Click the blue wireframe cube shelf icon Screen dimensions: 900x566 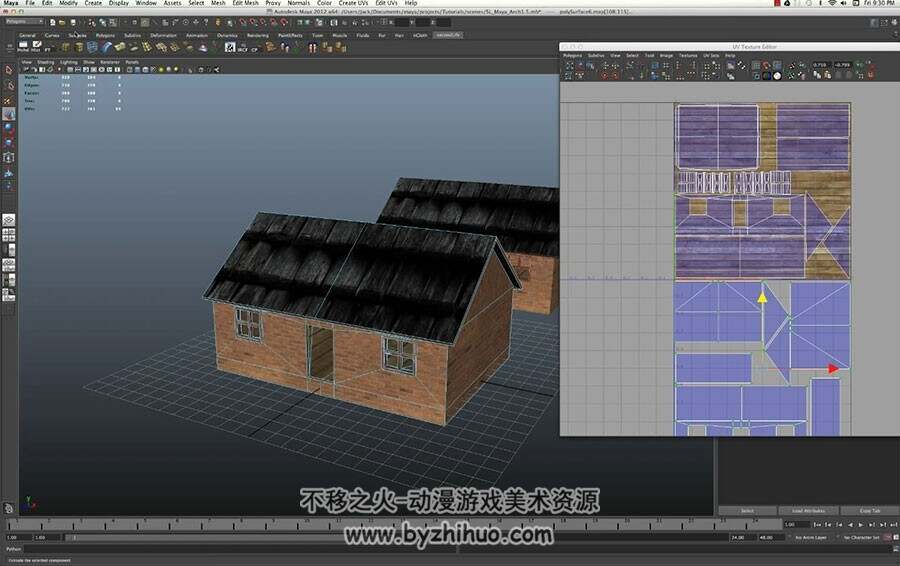pyautogui.click(x=92, y=47)
